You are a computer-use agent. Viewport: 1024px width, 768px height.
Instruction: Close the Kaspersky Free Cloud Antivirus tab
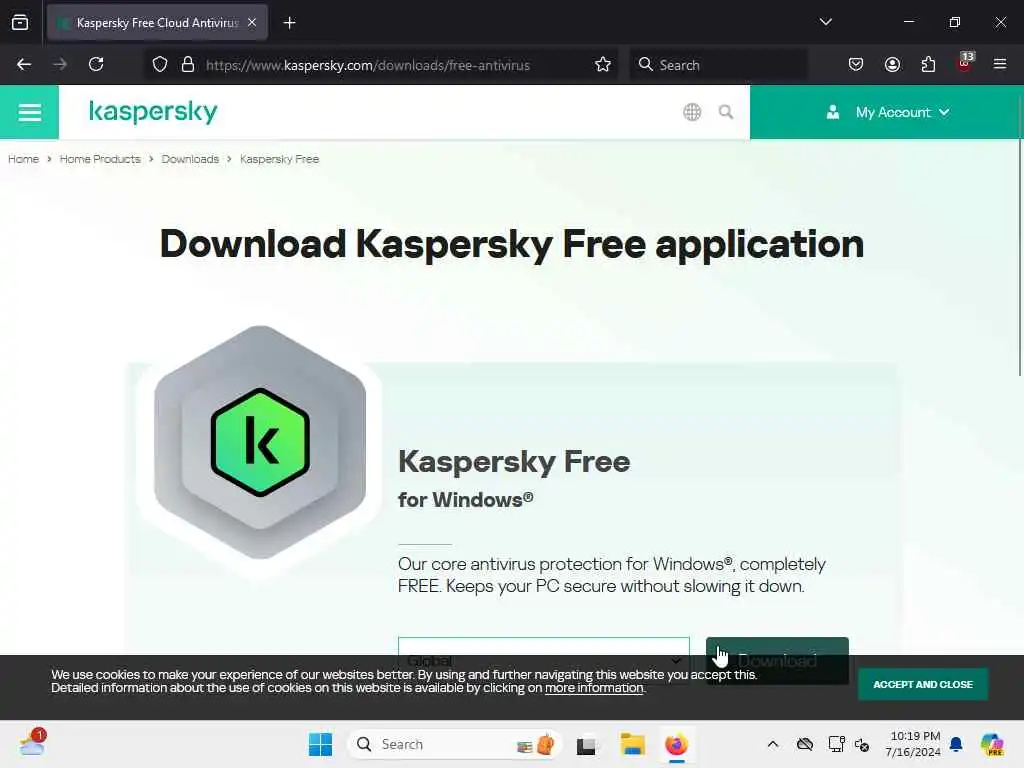[252, 22]
